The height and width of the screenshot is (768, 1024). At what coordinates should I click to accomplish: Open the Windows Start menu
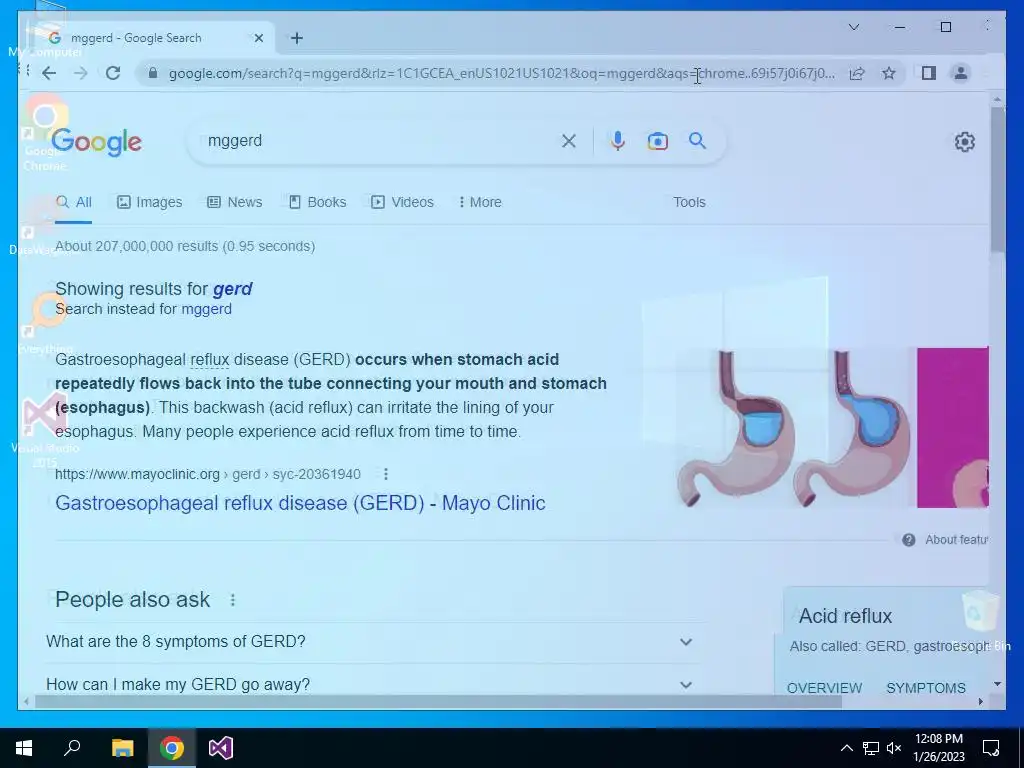24,748
